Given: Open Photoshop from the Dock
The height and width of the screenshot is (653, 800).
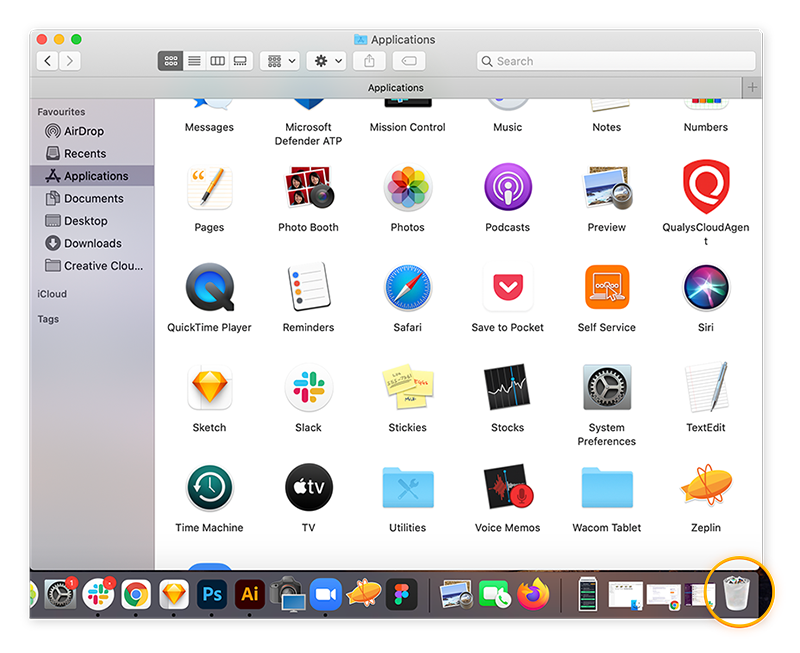Looking at the screenshot, I should (x=212, y=593).
